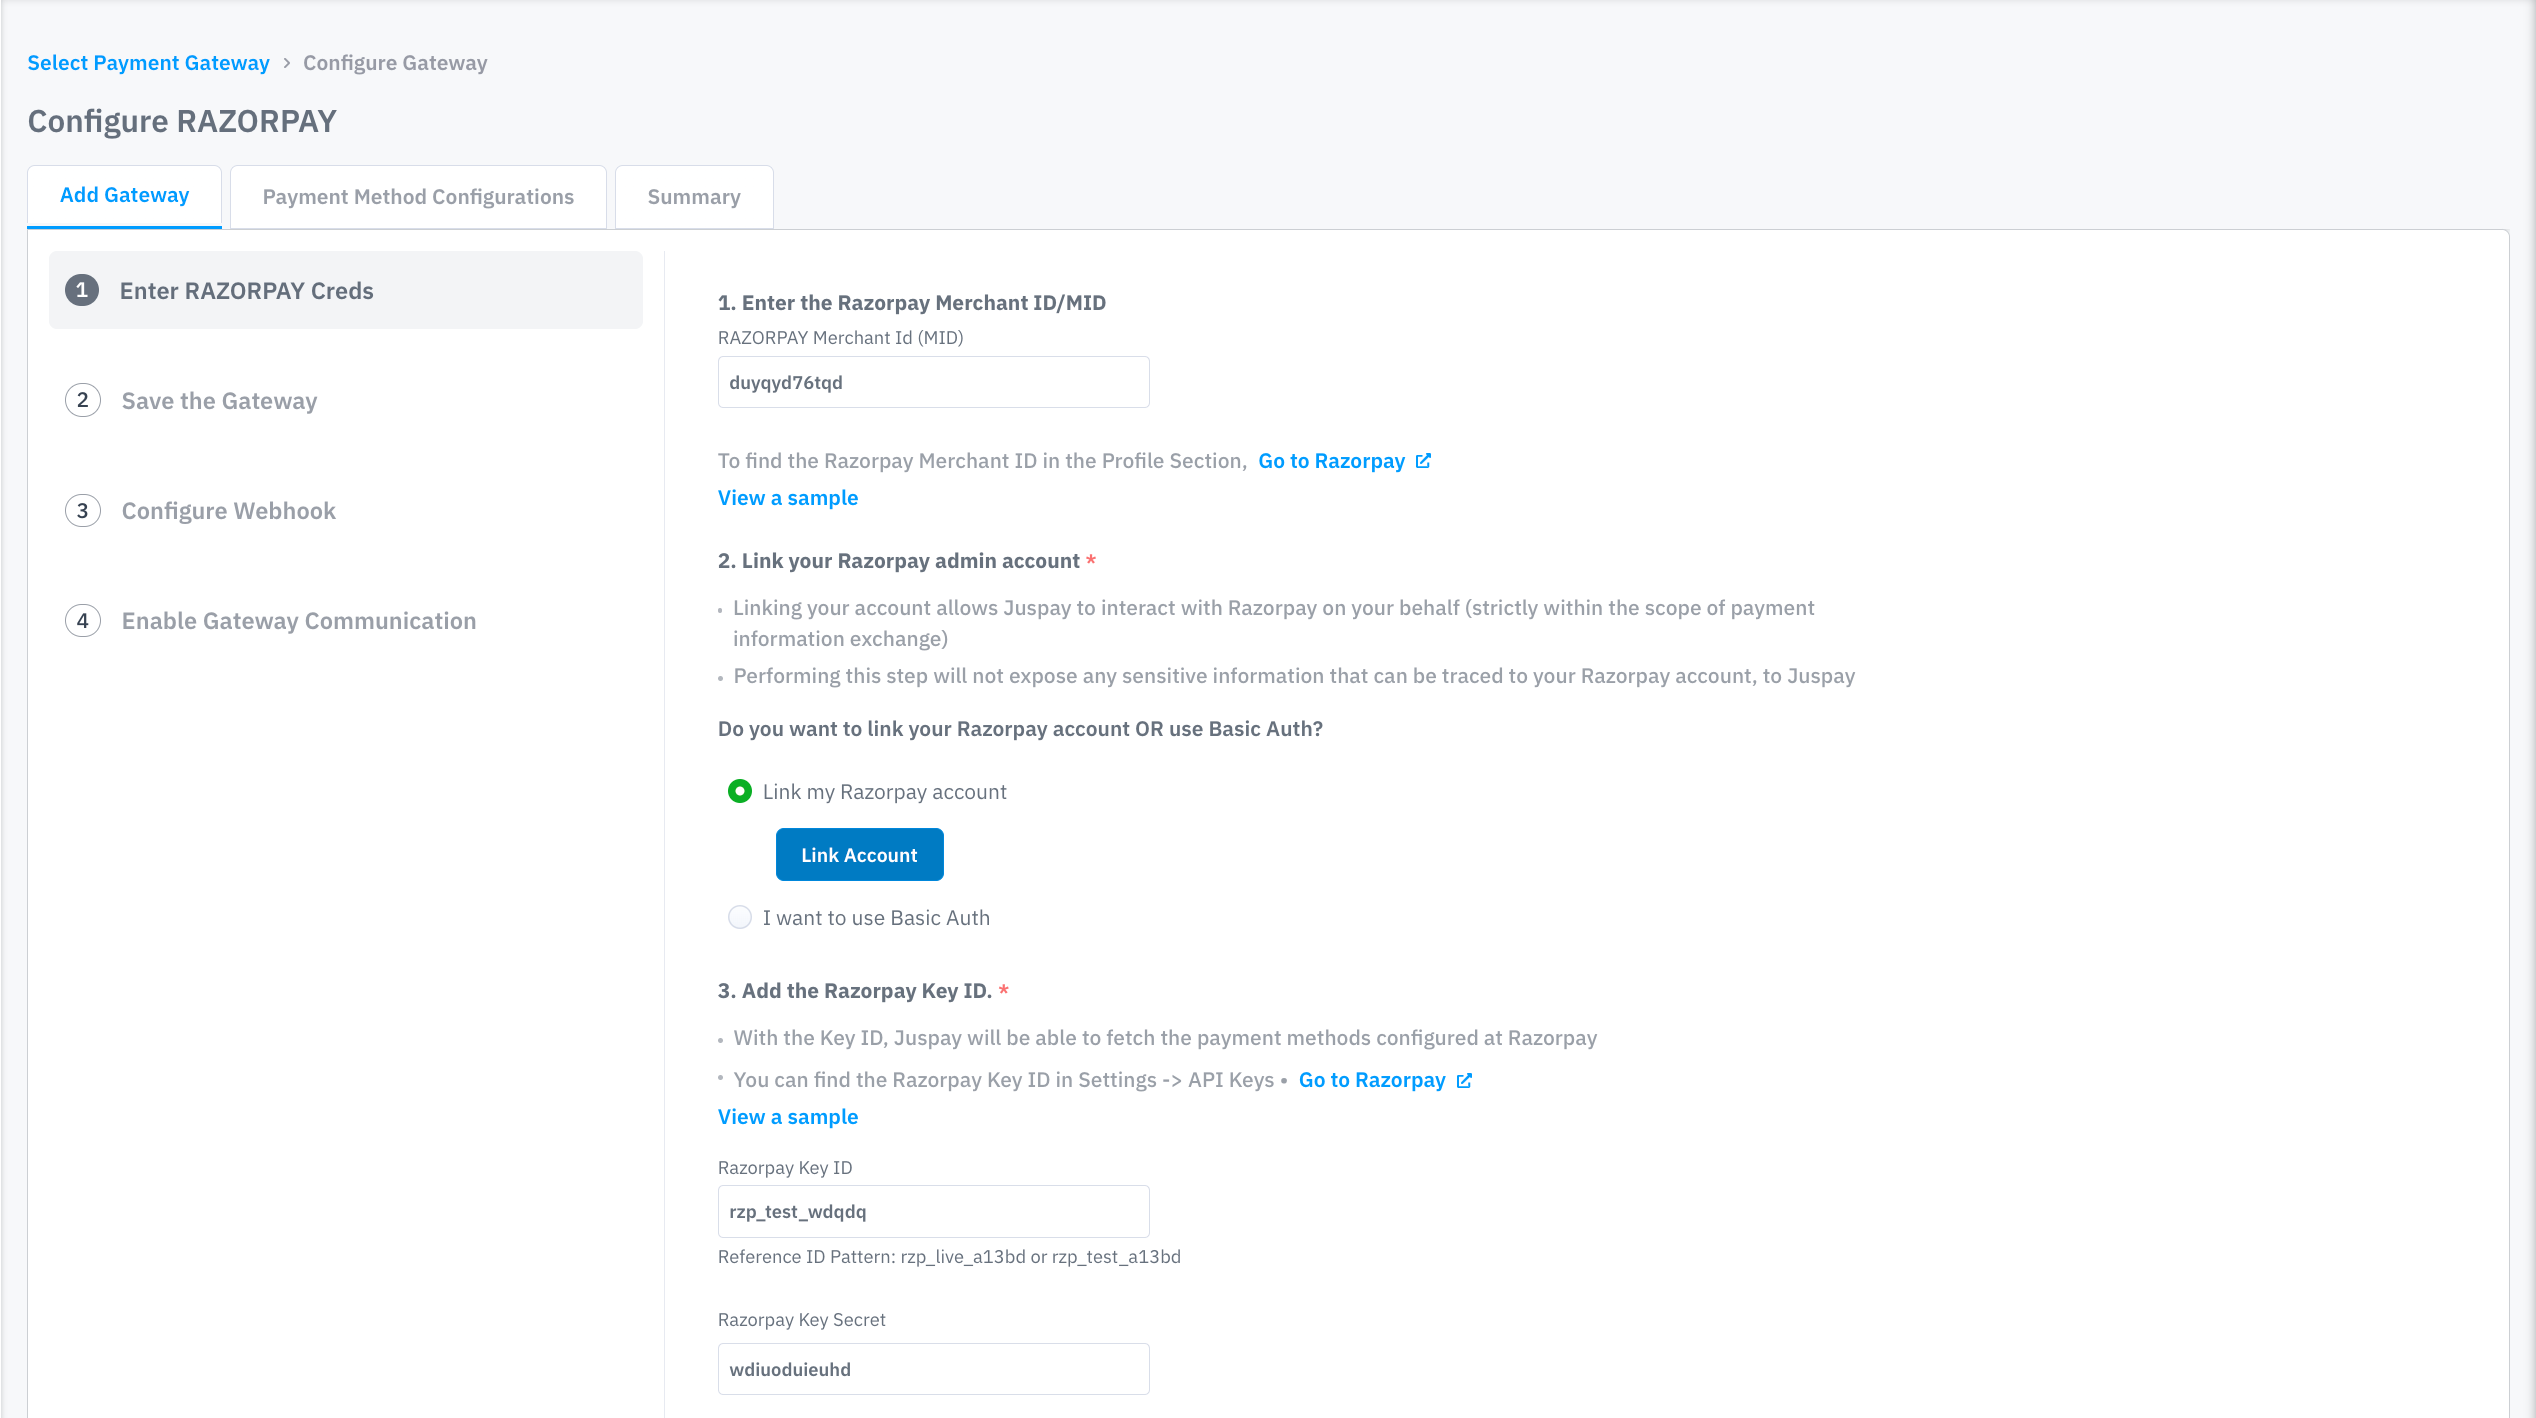This screenshot has width=2536, height=1418.
Task: Select the Add Gateway tab
Action: [x=124, y=195]
